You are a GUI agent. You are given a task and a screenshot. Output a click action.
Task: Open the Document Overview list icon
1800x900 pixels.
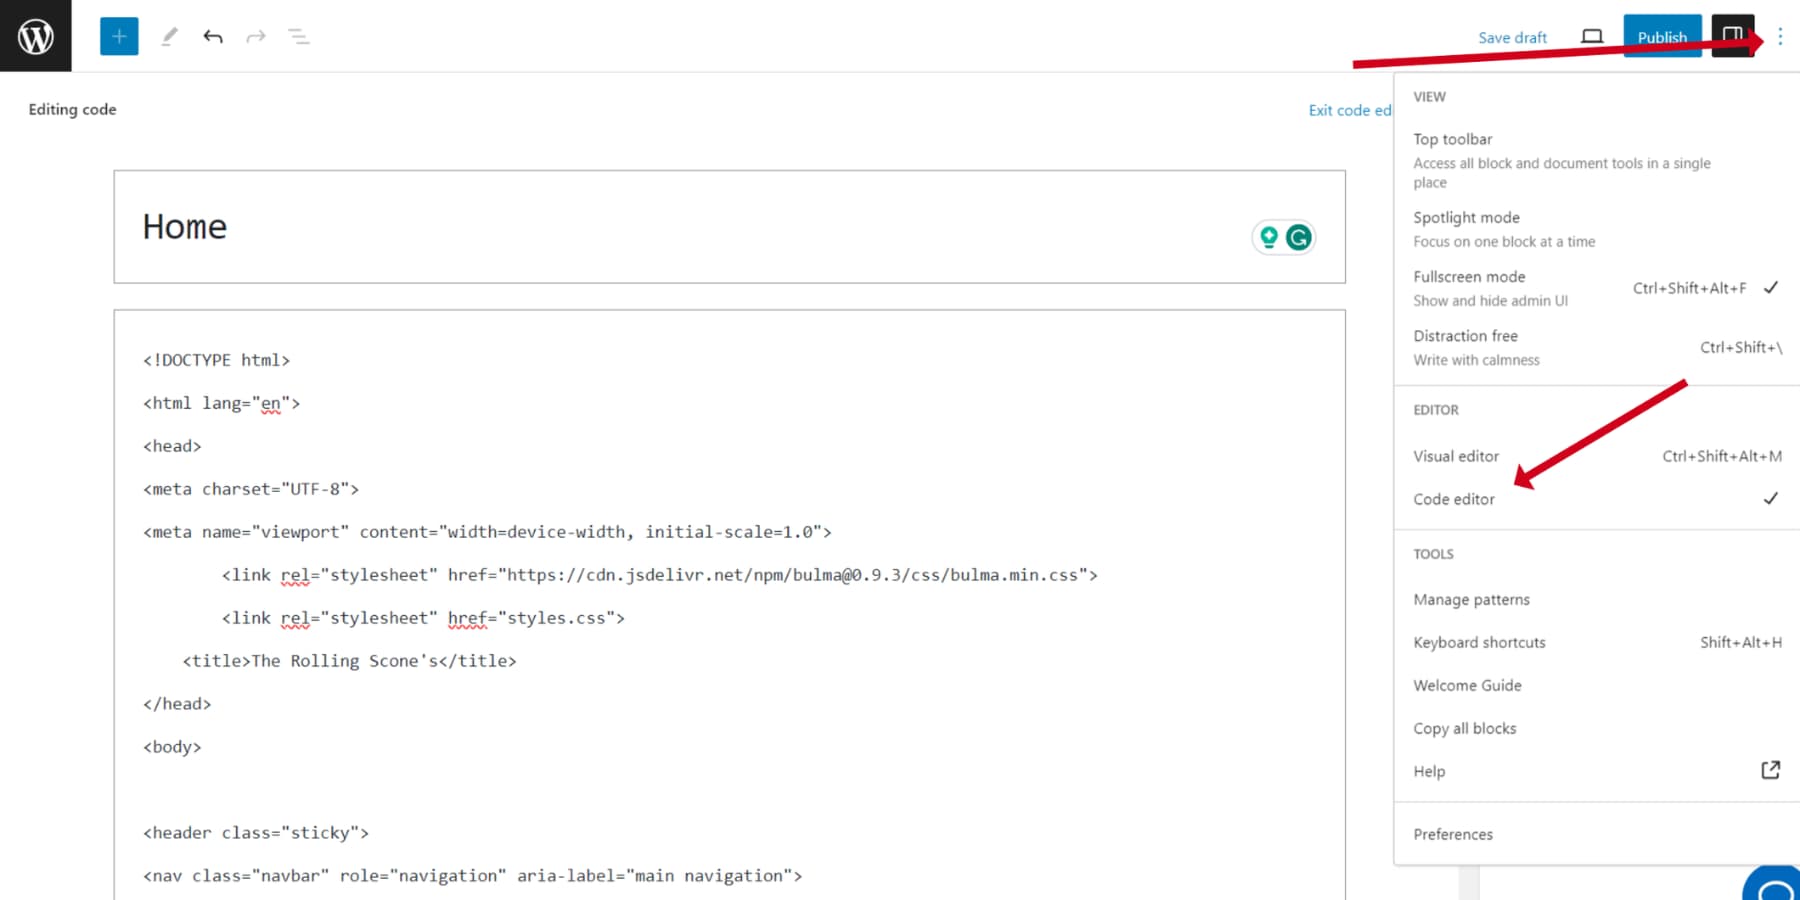(298, 36)
